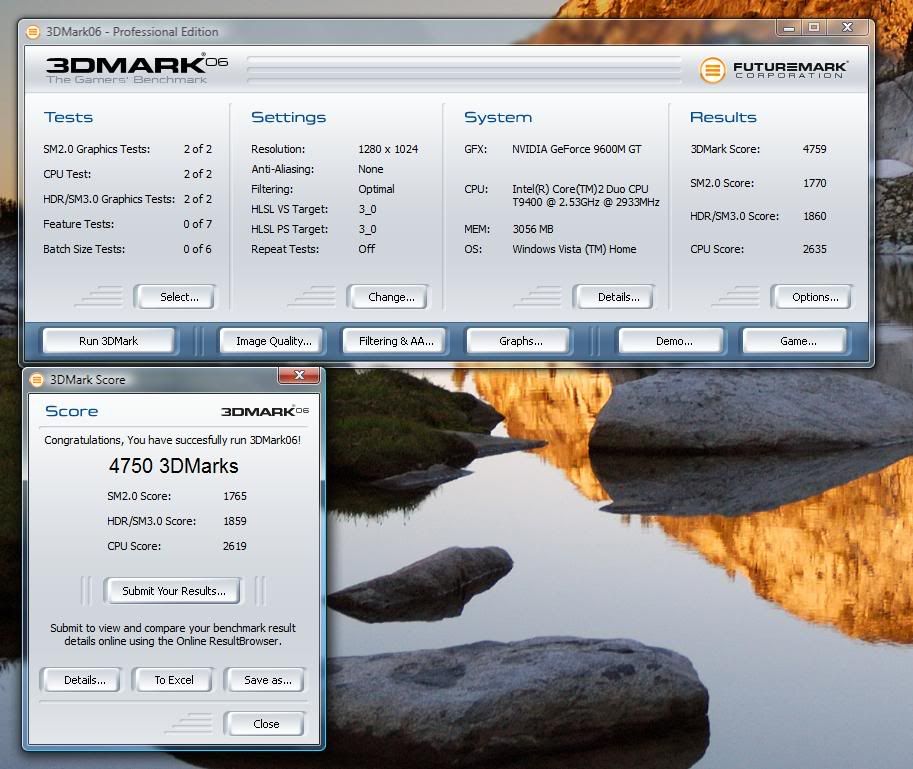The width and height of the screenshot is (913, 769).
Task: Click the '4750 3DMarks' score text
Action: [x=174, y=466]
